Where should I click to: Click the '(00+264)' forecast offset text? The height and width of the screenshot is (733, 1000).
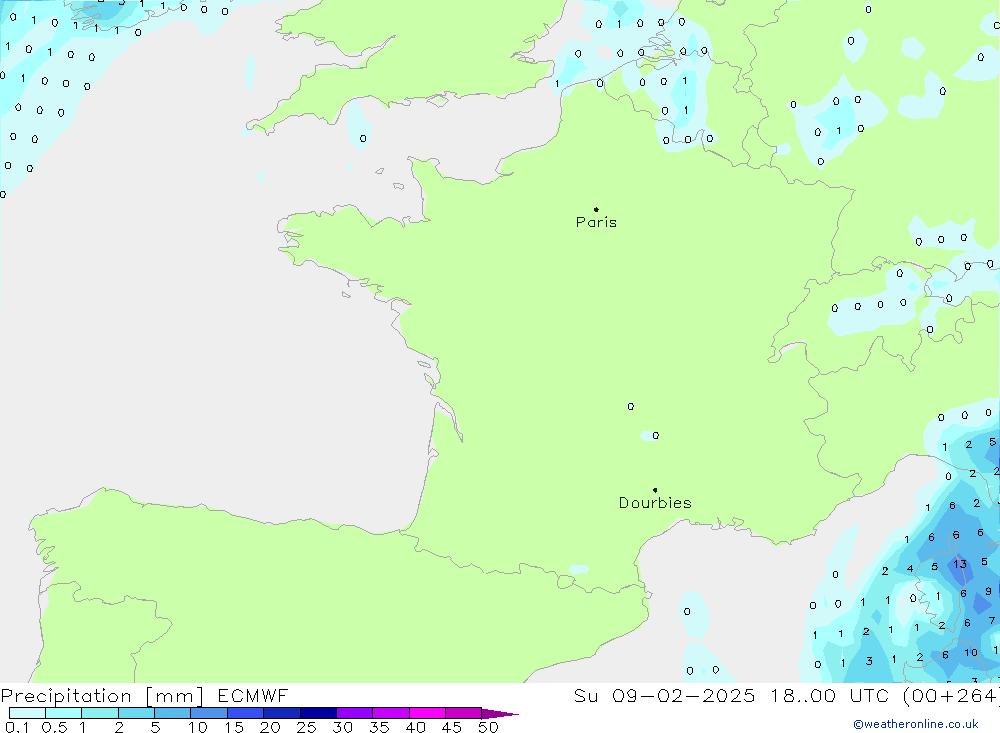pyautogui.click(x=951, y=696)
